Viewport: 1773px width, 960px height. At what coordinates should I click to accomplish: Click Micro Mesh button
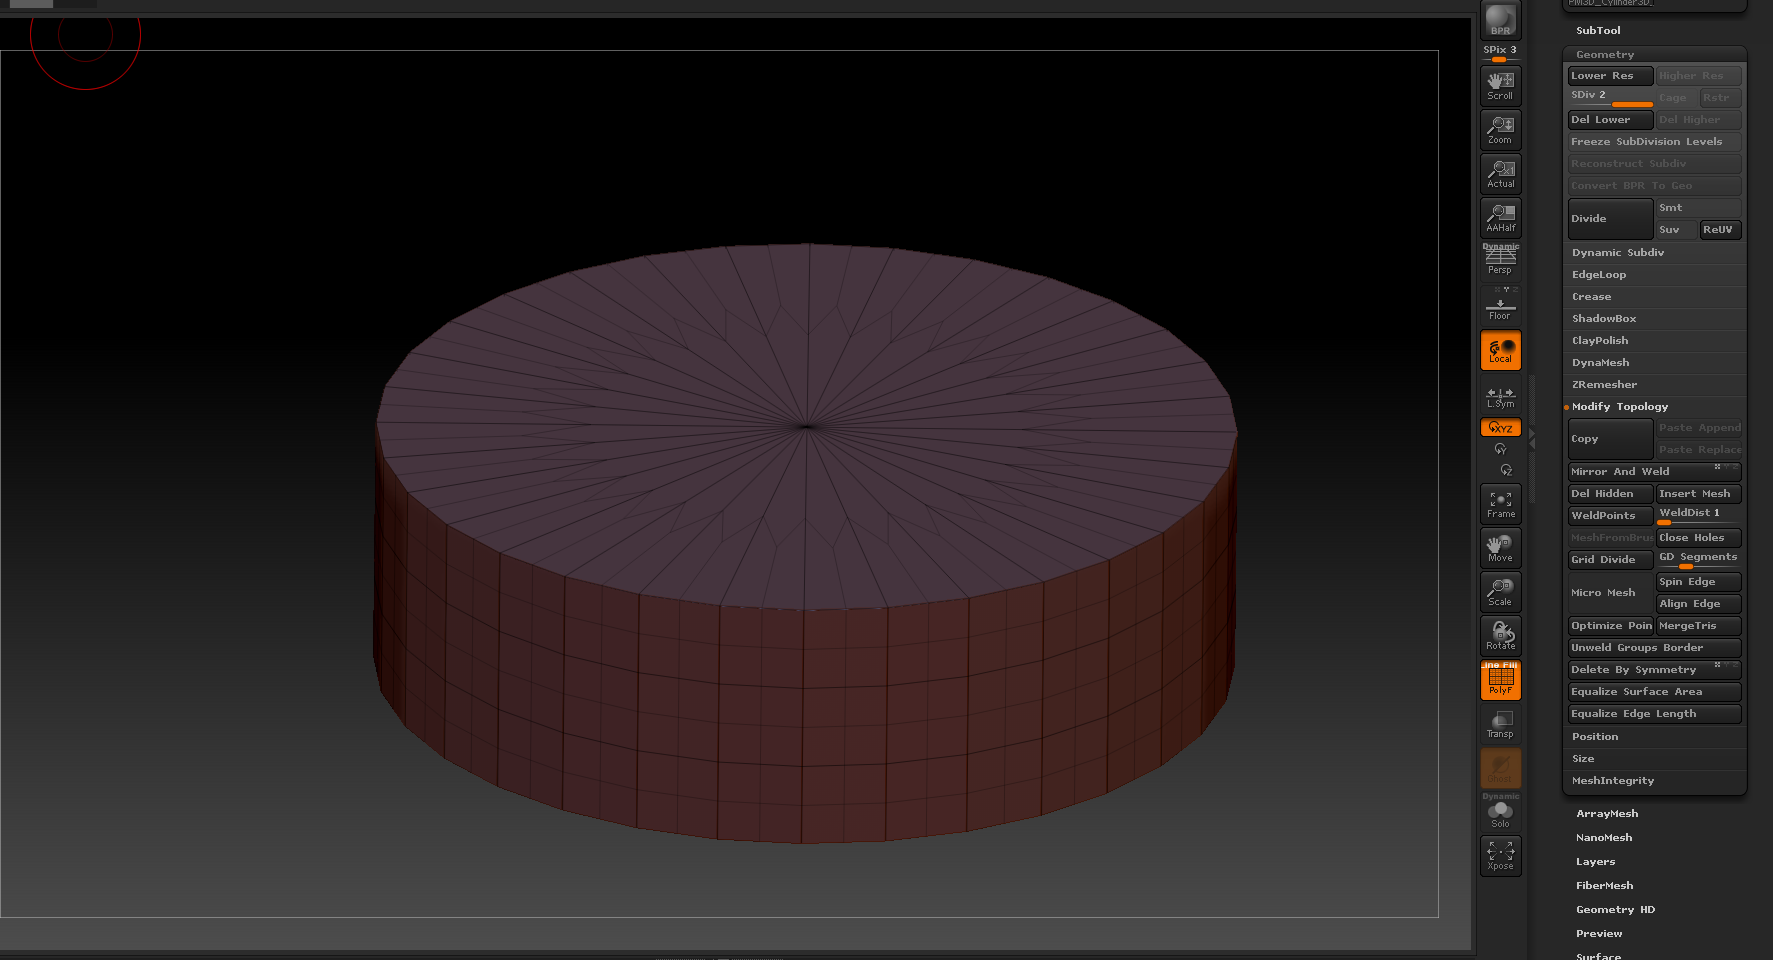pos(1610,593)
